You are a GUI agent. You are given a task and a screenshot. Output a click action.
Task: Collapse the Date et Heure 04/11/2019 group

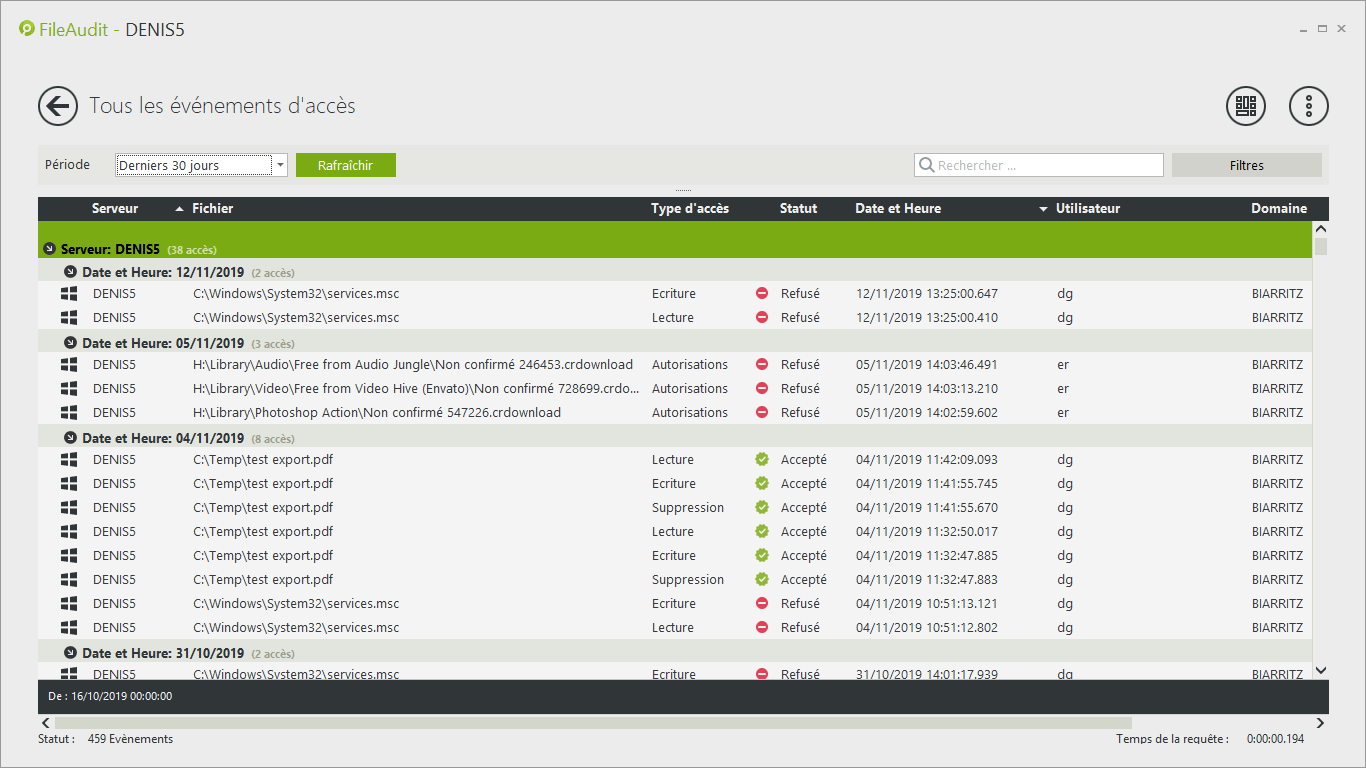[70, 438]
